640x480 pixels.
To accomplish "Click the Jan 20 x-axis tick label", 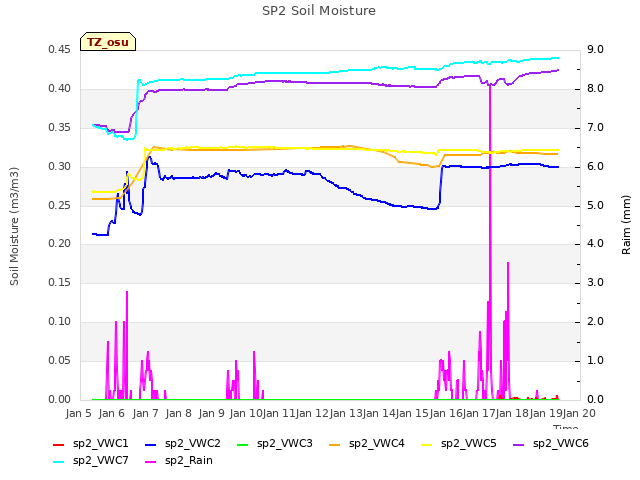I will [579, 413].
